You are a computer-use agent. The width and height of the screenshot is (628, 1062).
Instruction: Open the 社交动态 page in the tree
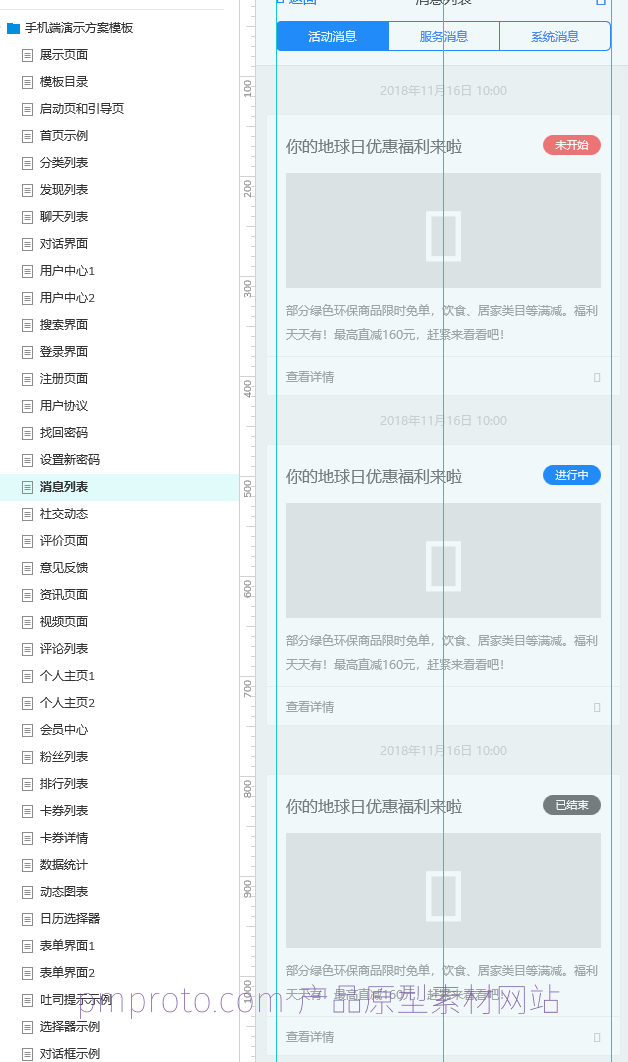coord(64,514)
